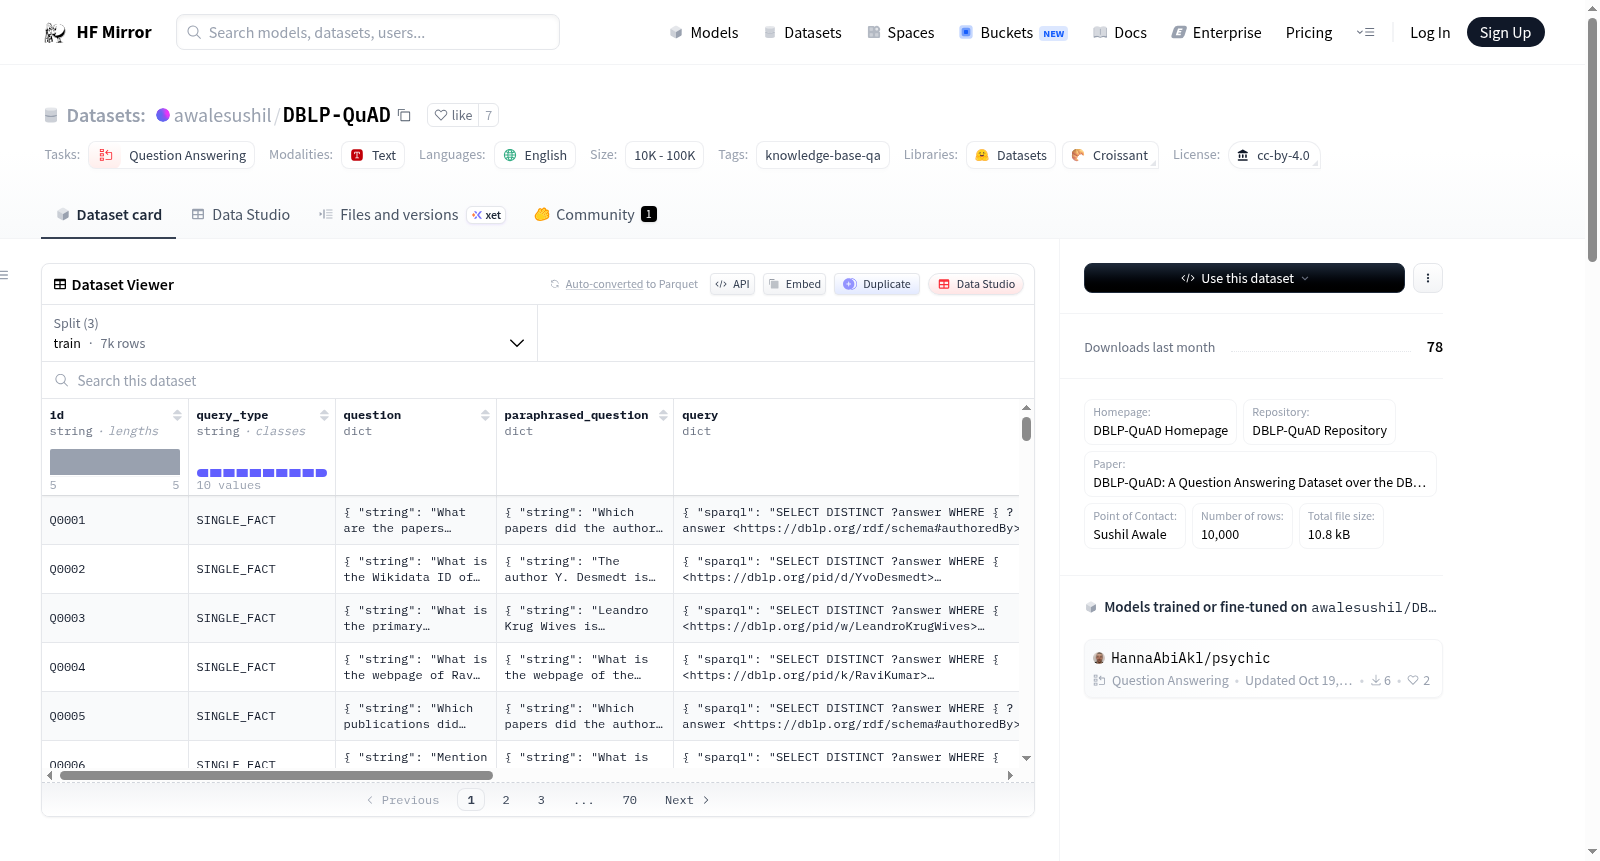
Task: Focus the Search this dataset field
Action: coord(538,380)
